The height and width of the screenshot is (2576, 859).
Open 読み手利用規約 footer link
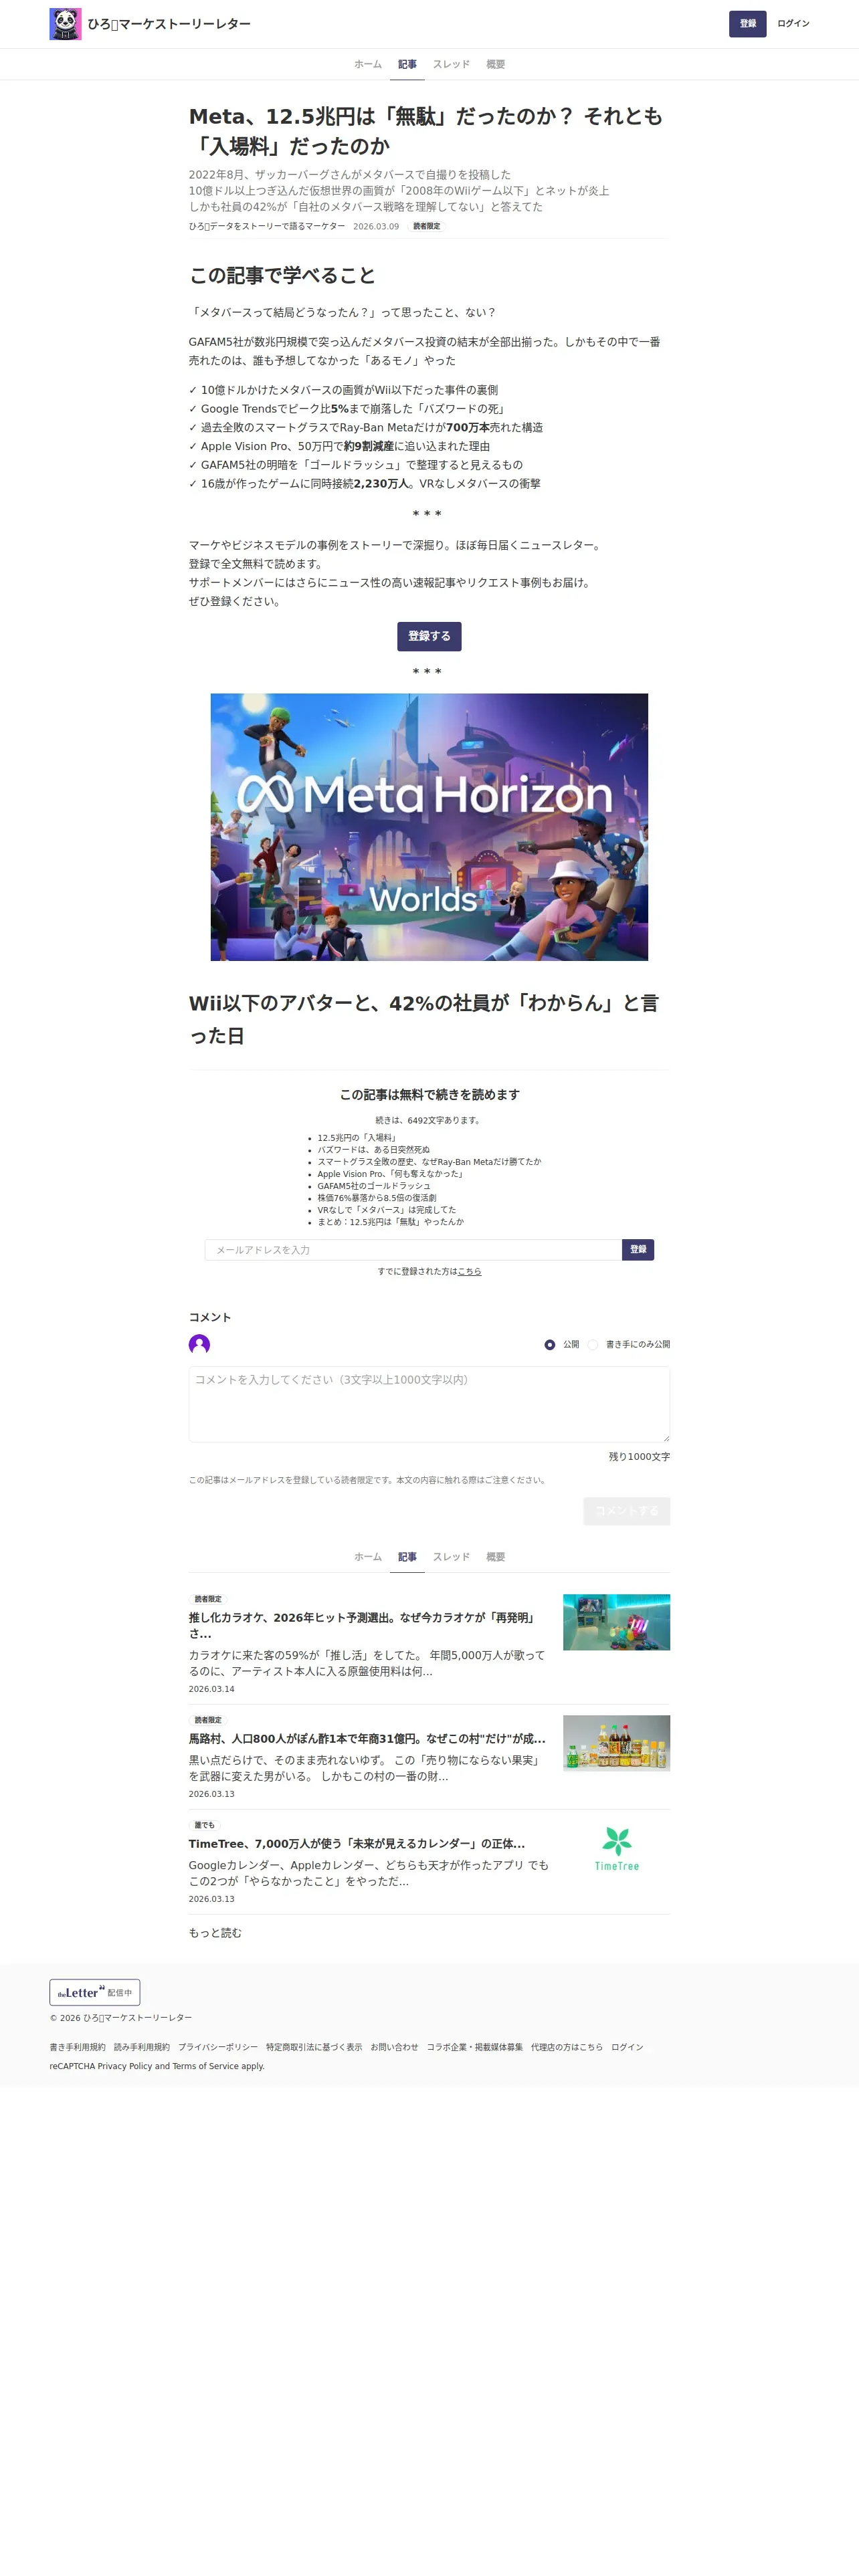[141, 2047]
